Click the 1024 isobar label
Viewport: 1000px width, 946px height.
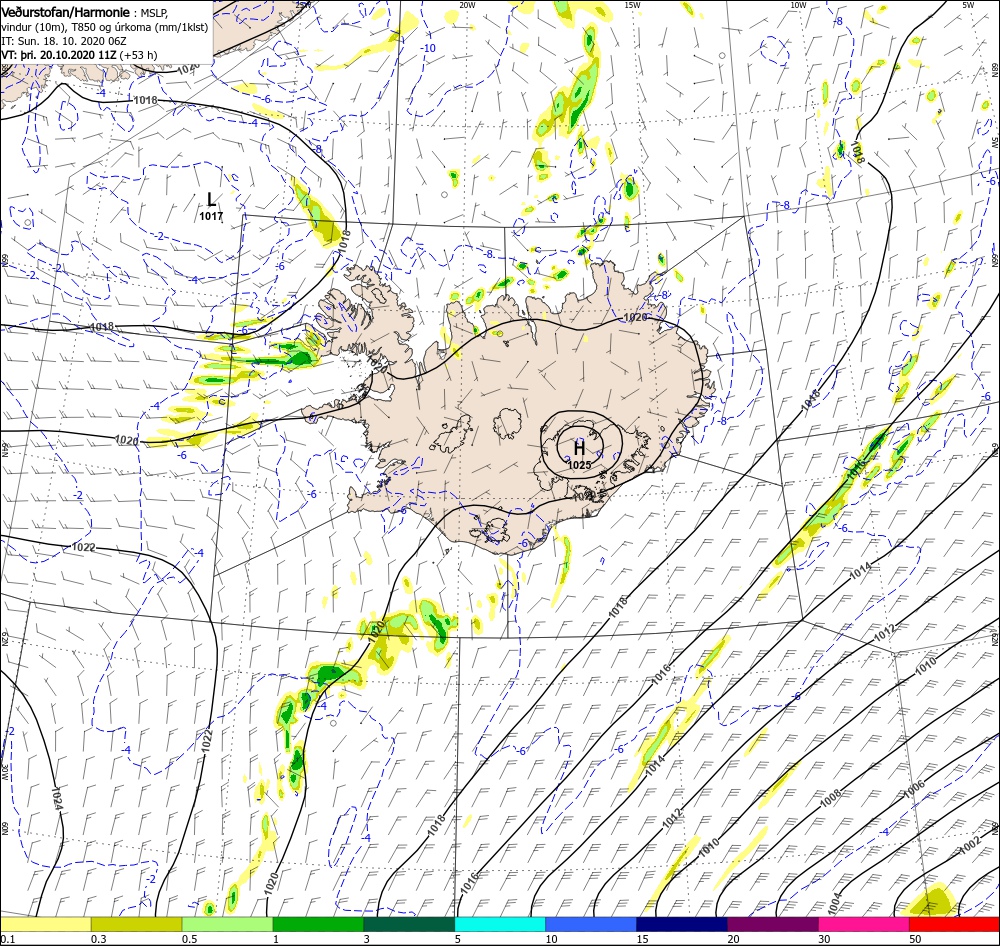pos(57,799)
